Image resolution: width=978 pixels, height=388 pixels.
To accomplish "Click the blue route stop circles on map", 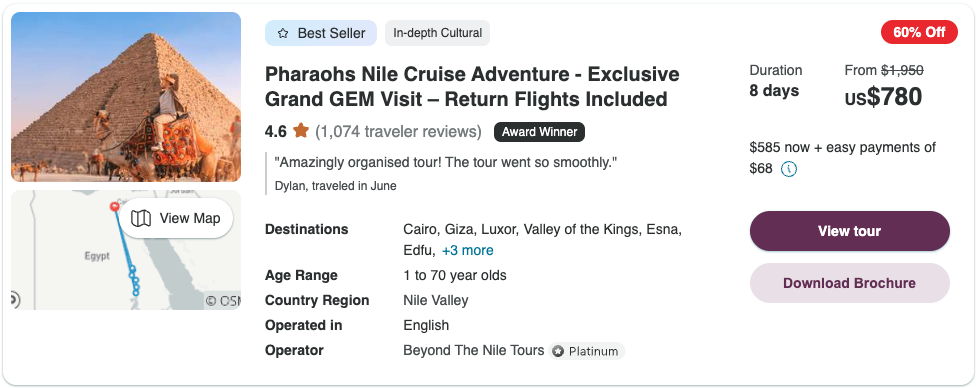I will point(134,281).
